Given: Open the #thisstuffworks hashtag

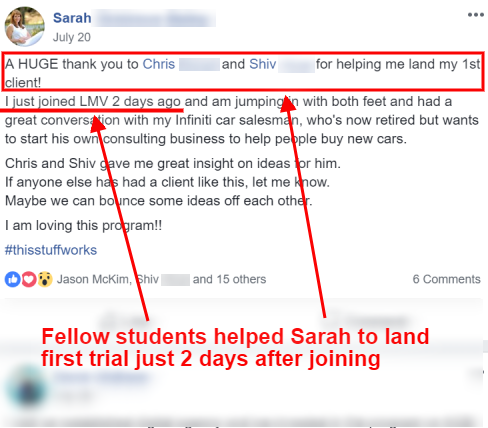Looking at the screenshot, I should click(x=51, y=250).
